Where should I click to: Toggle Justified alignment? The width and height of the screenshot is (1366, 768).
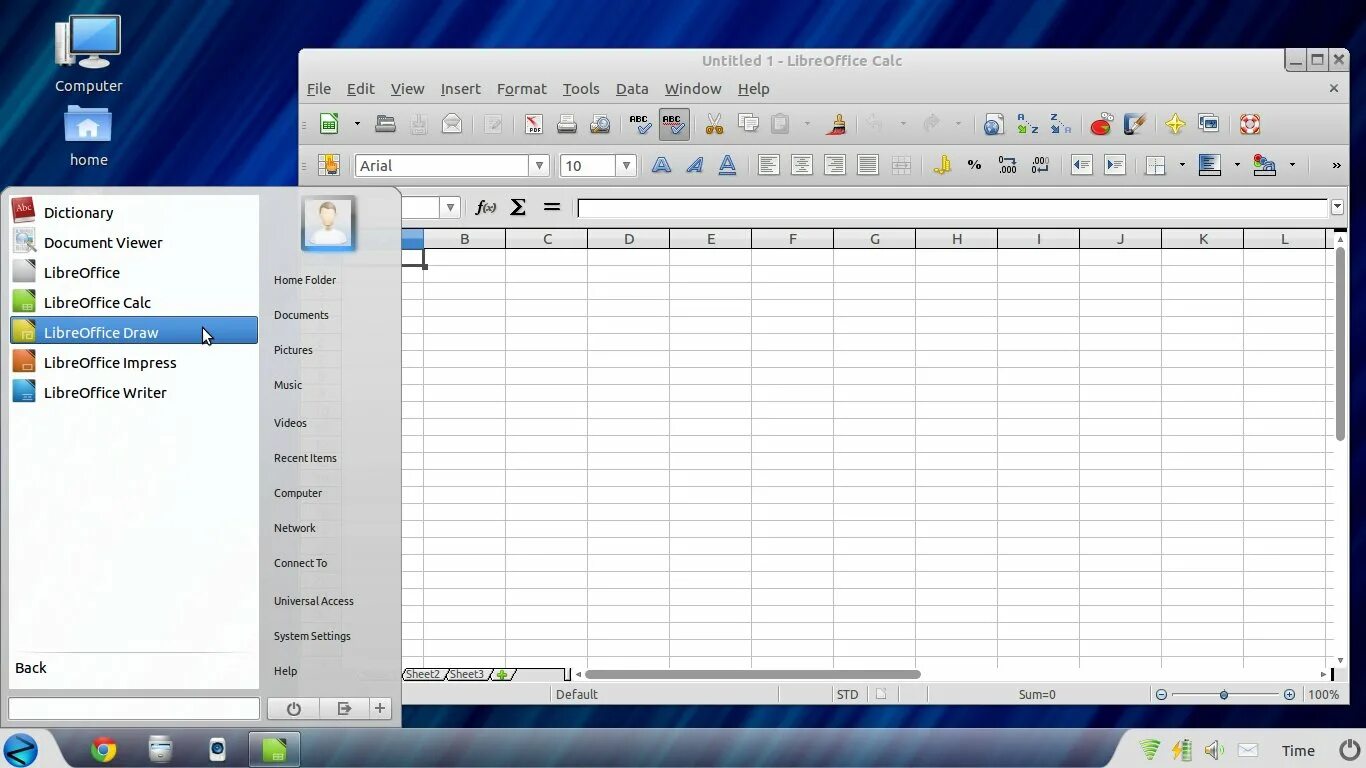867,165
